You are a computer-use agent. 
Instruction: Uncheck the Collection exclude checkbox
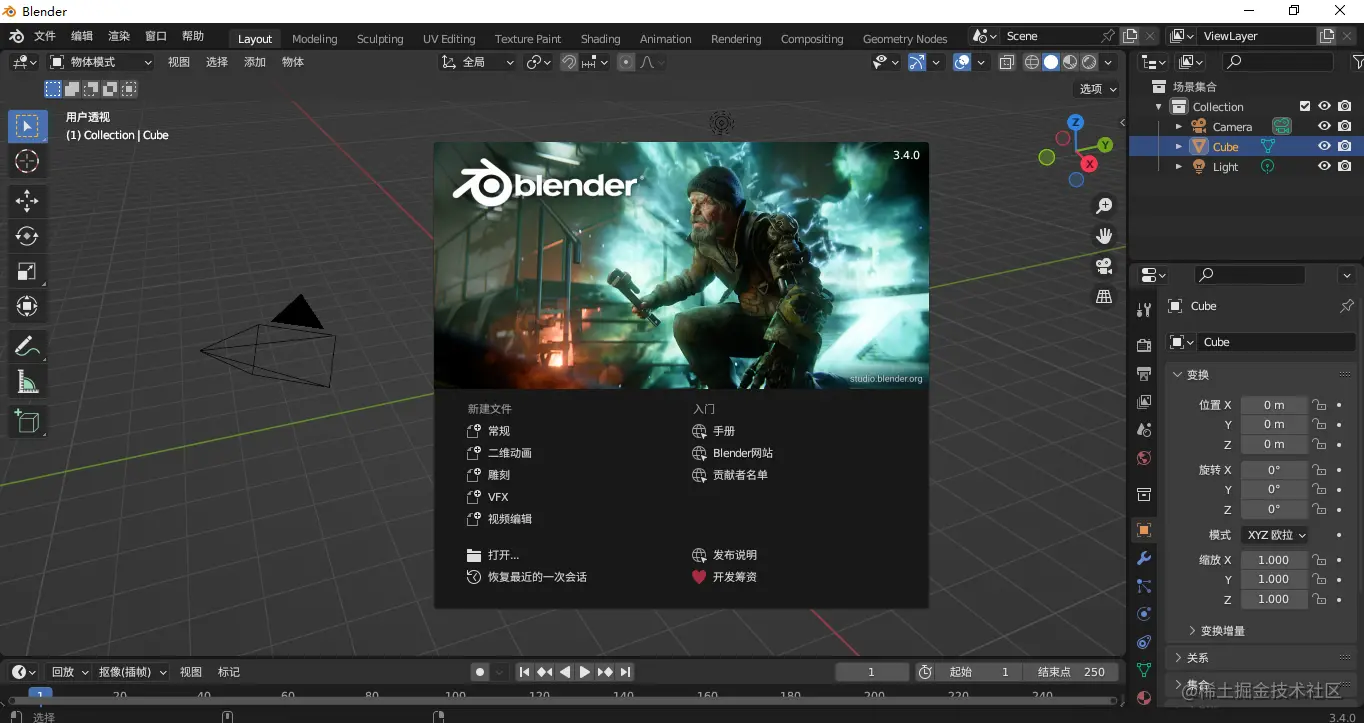coord(1304,106)
